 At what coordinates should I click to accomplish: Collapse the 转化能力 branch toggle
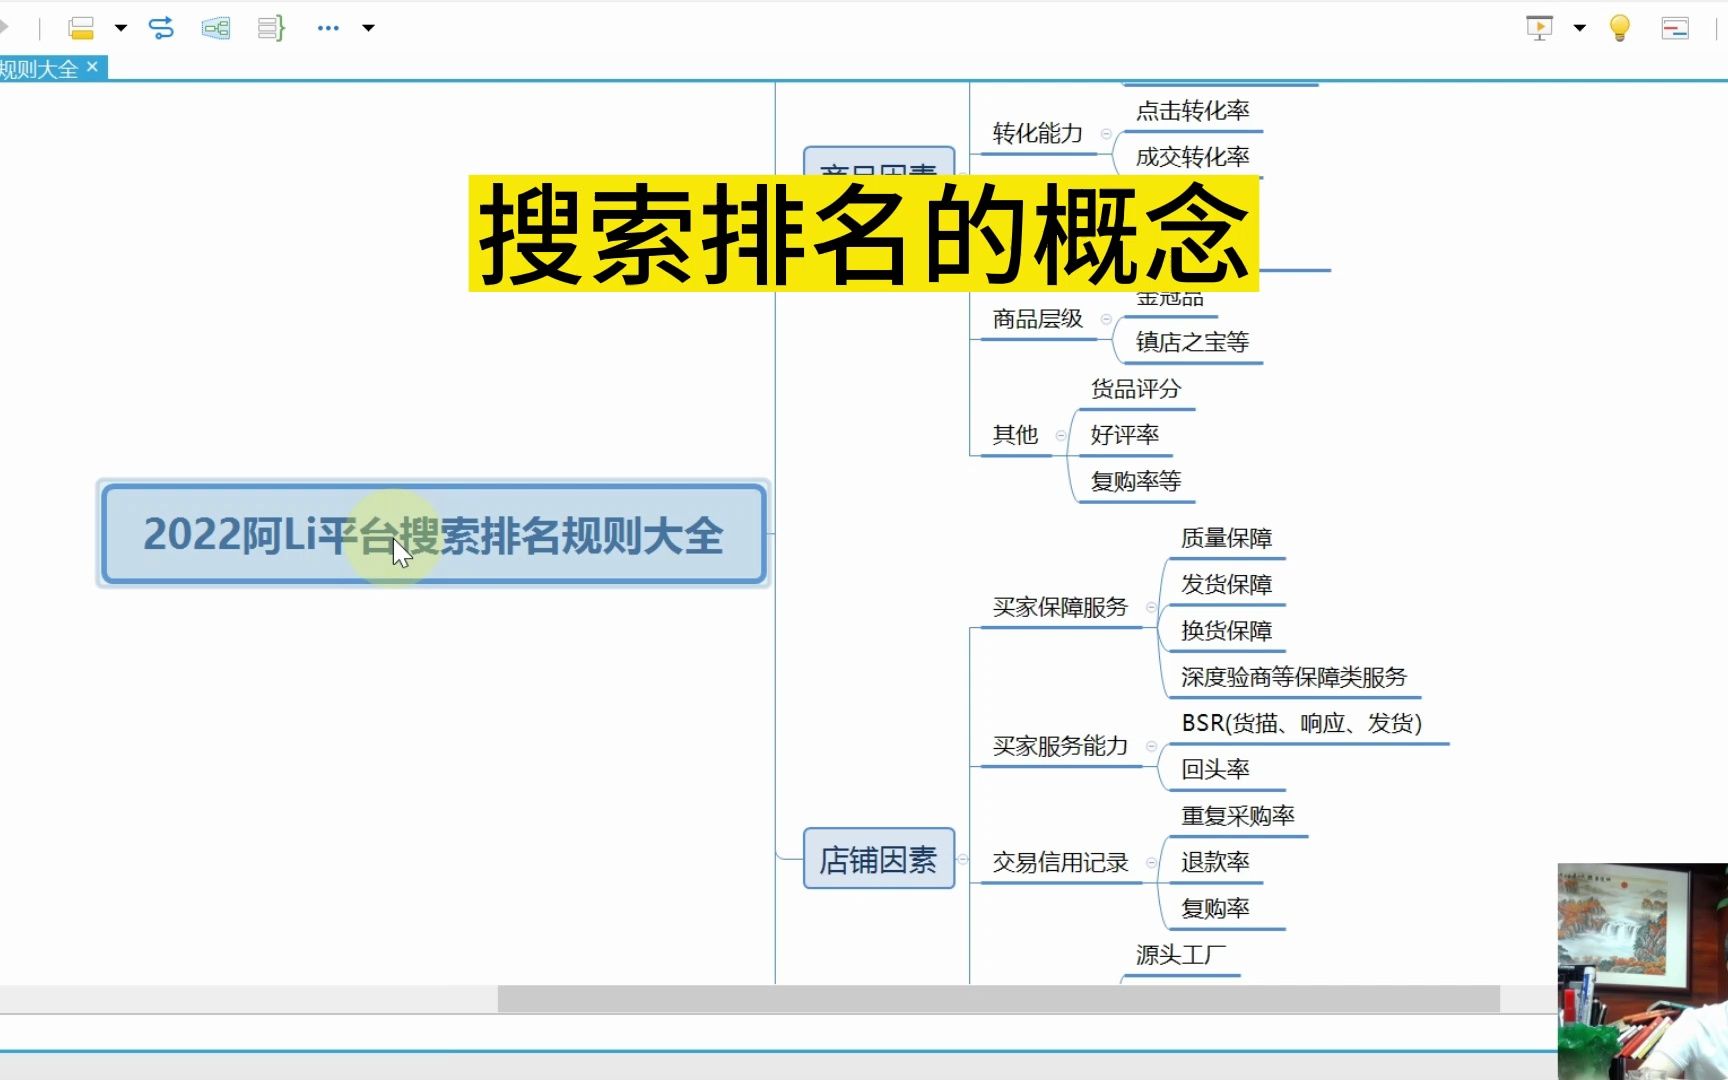click(x=1106, y=134)
